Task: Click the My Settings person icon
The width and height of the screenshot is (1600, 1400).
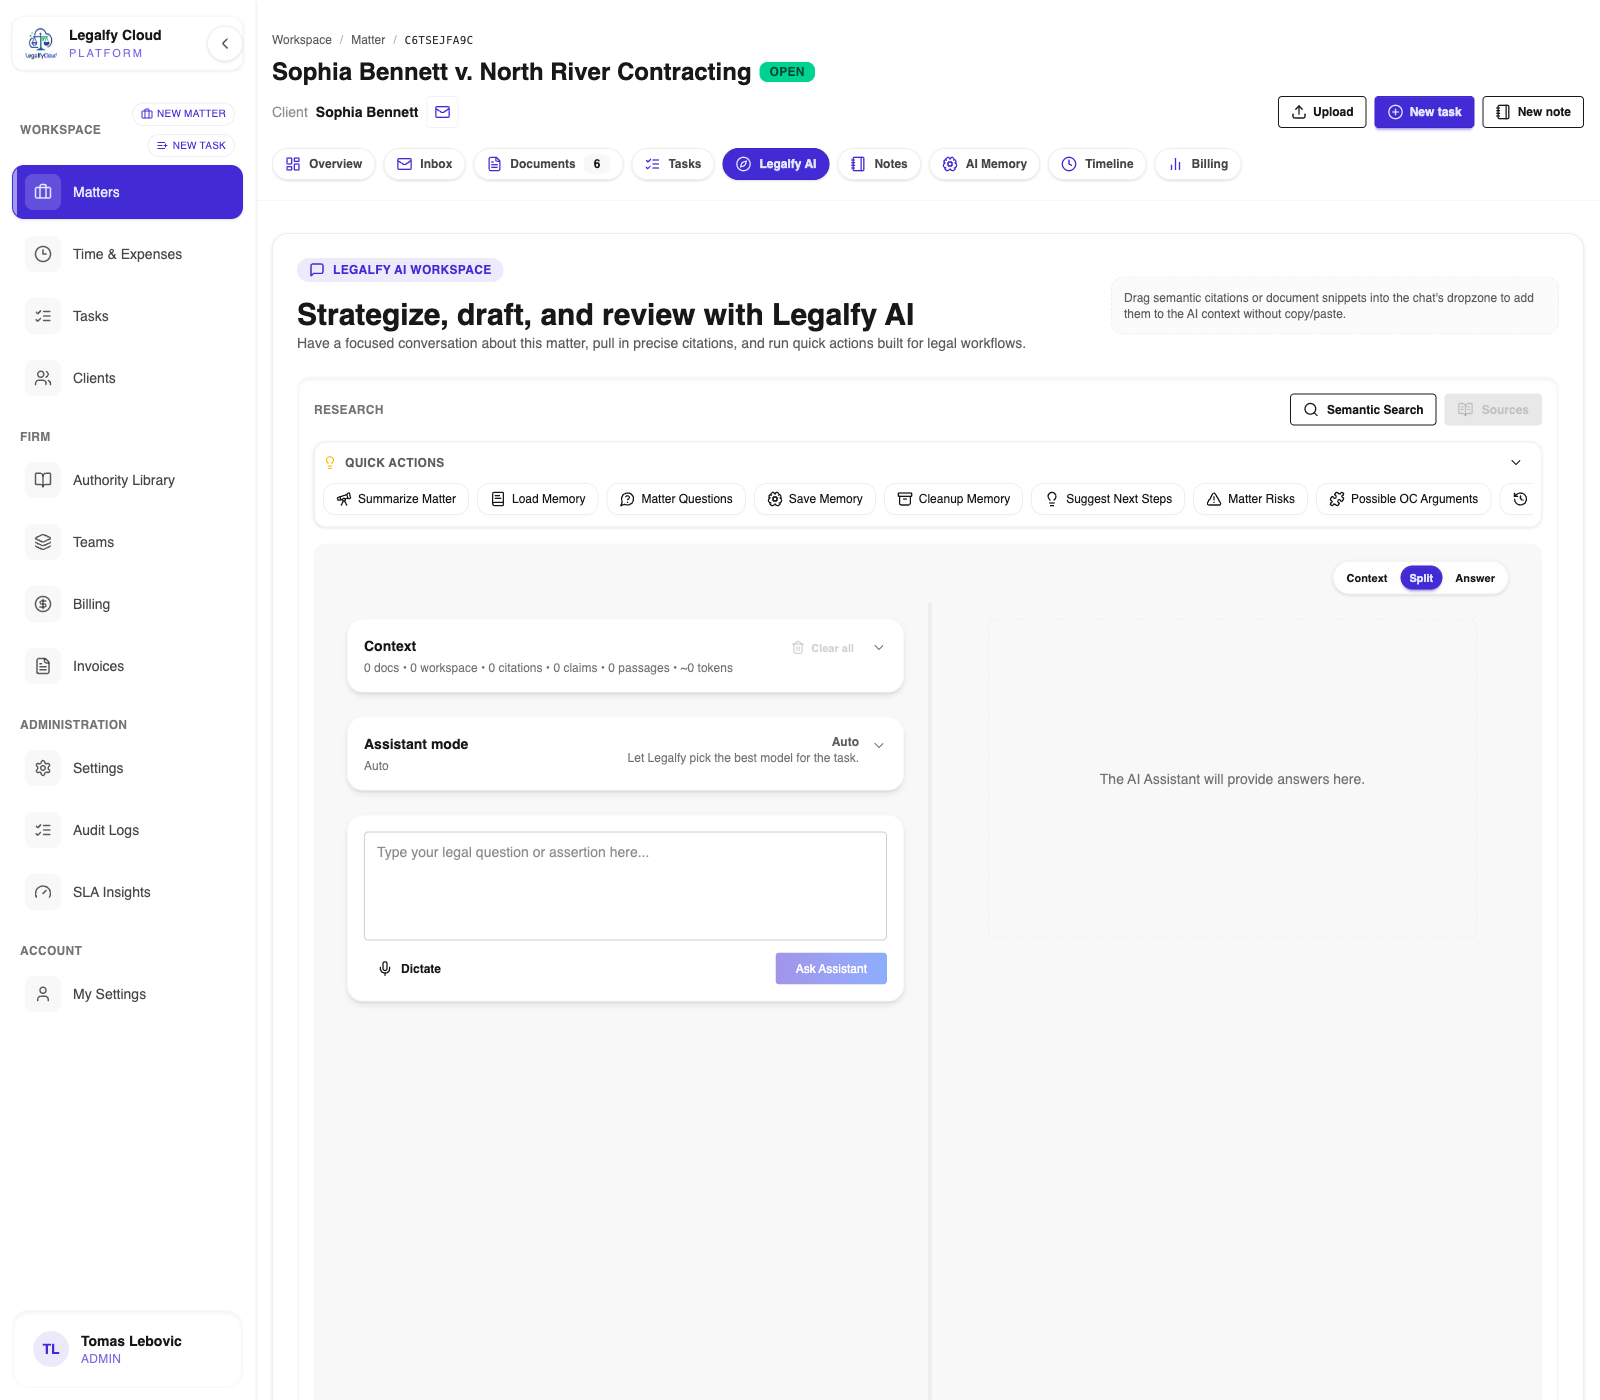Action: (43, 994)
